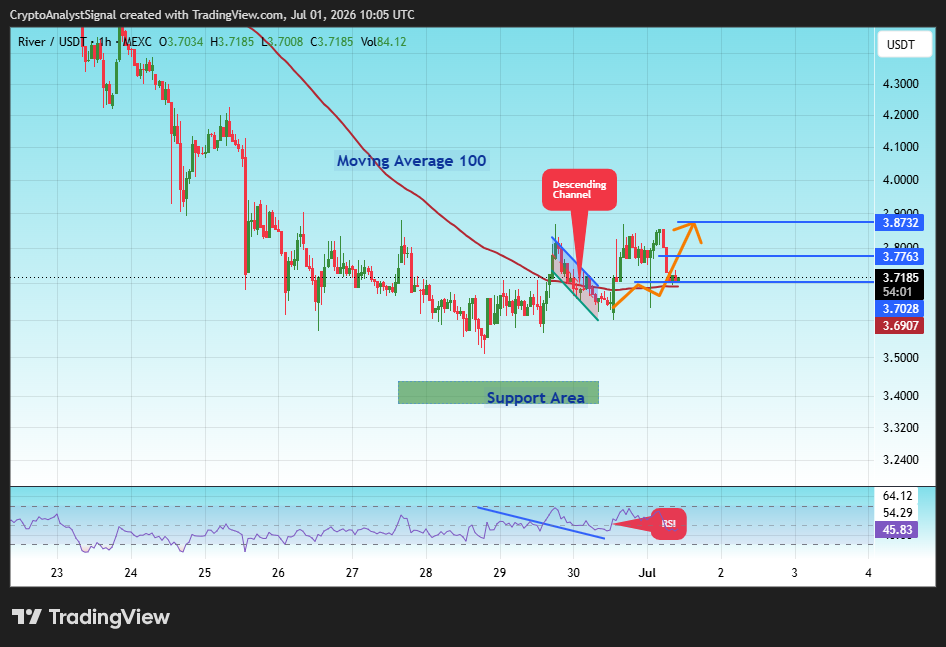
Task: Click the 4.0000 price axis tick
Action: pos(900,180)
